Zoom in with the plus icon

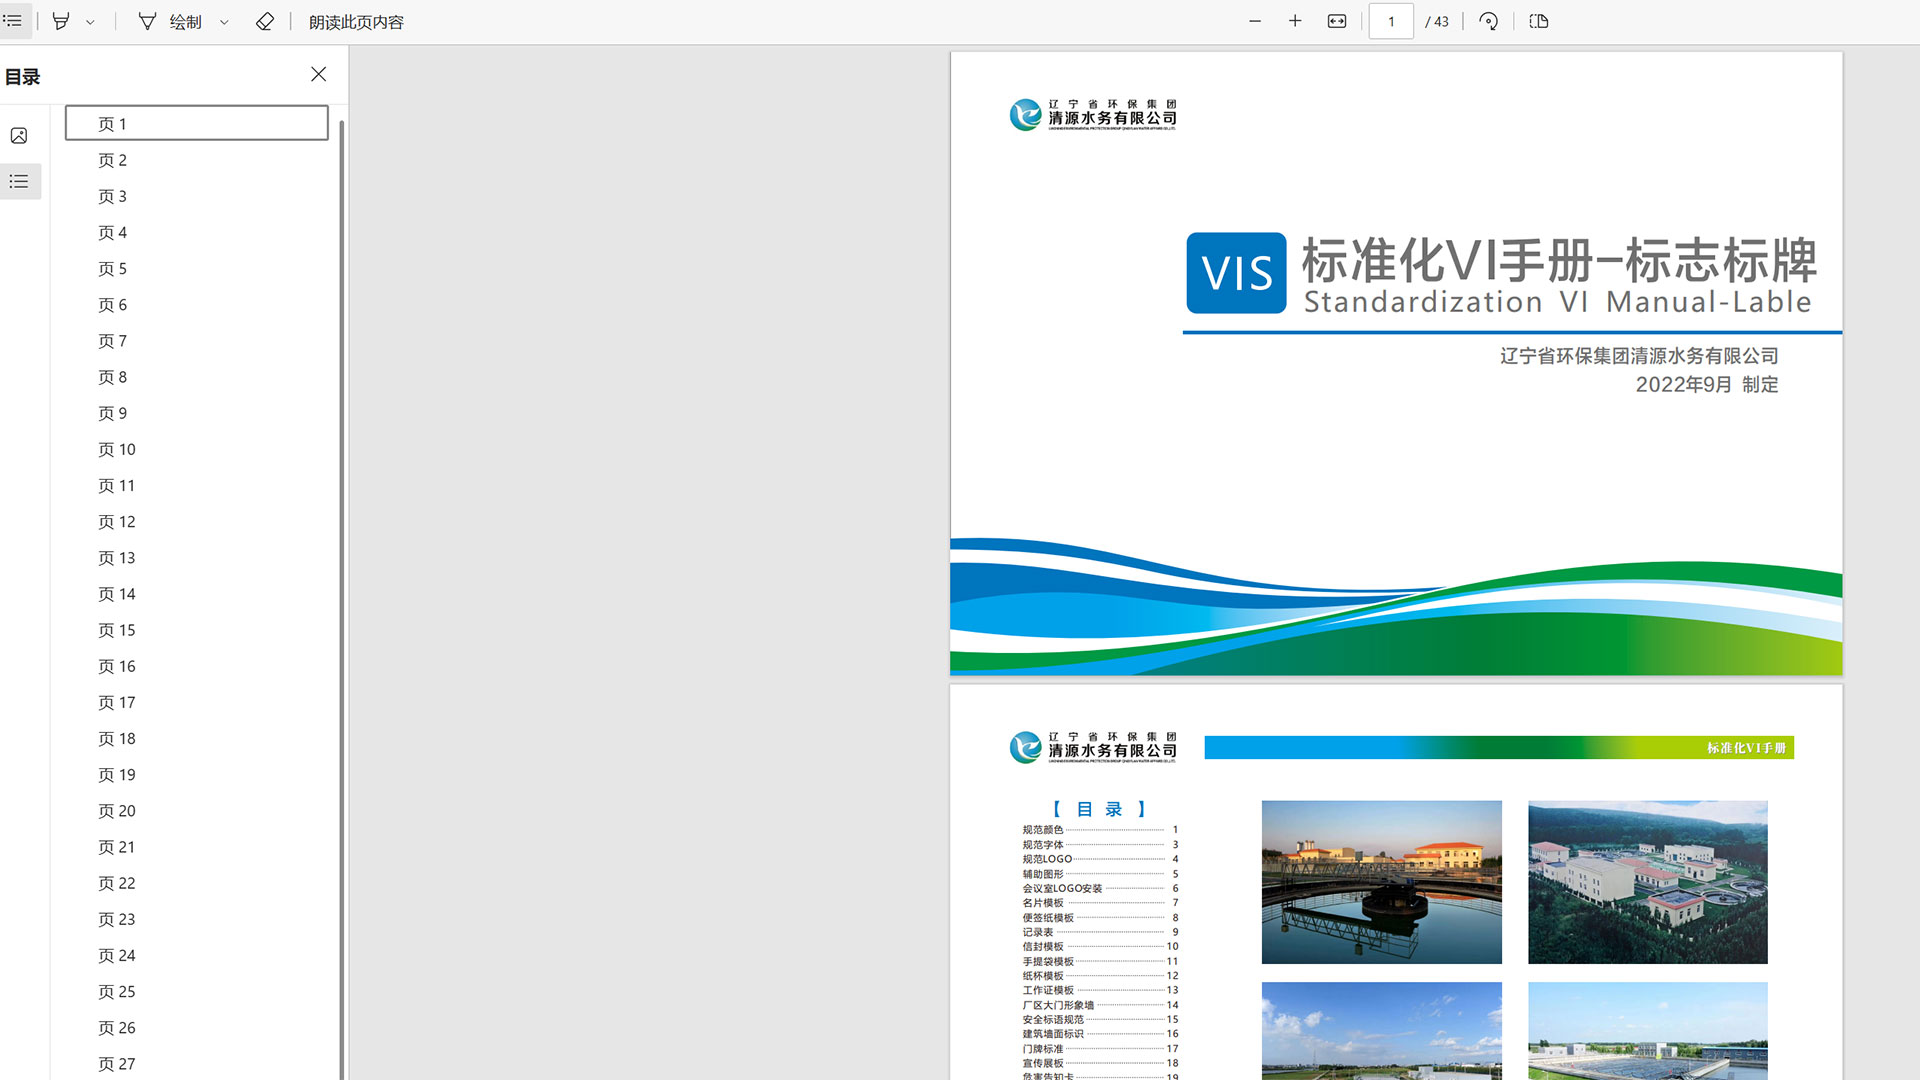1295,21
